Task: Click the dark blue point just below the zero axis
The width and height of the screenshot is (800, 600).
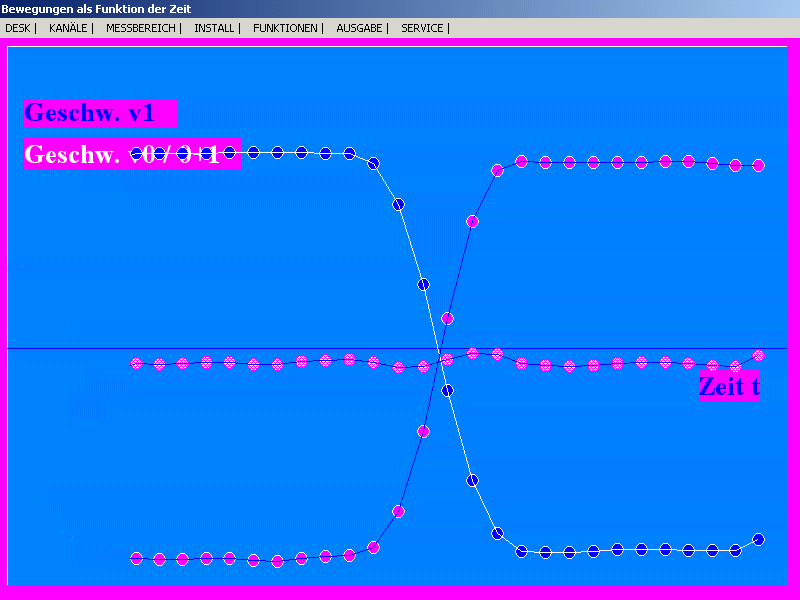Action: [447, 390]
